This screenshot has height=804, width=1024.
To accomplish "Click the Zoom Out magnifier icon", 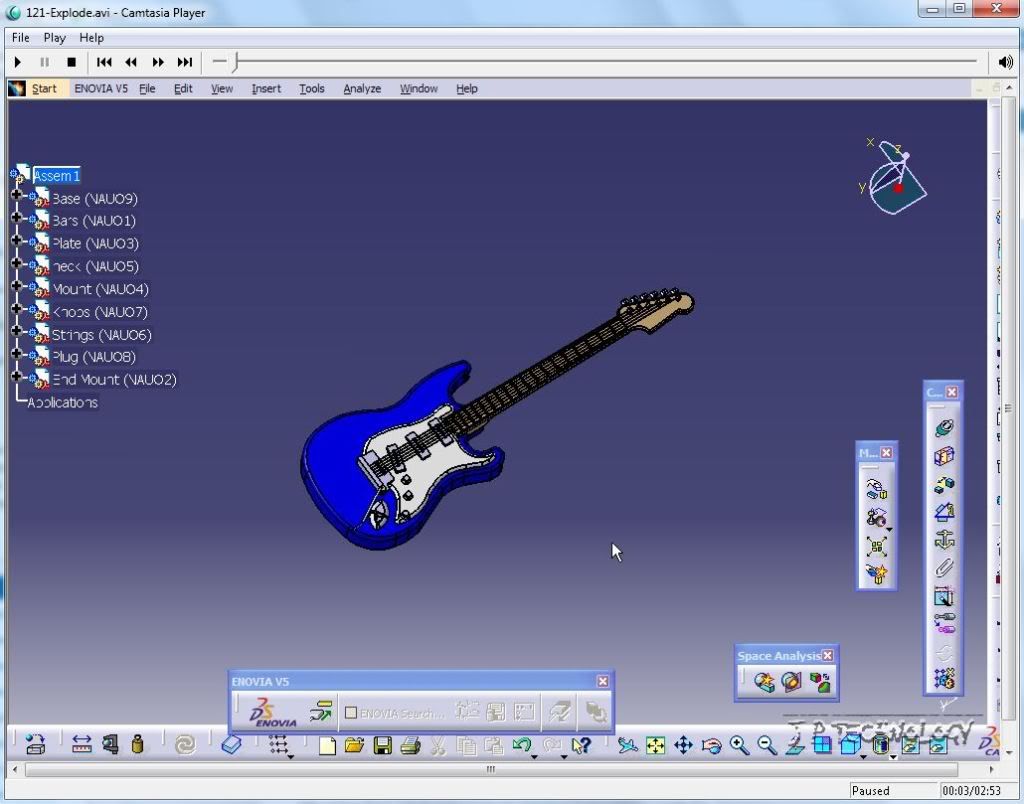I will point(767,745).
